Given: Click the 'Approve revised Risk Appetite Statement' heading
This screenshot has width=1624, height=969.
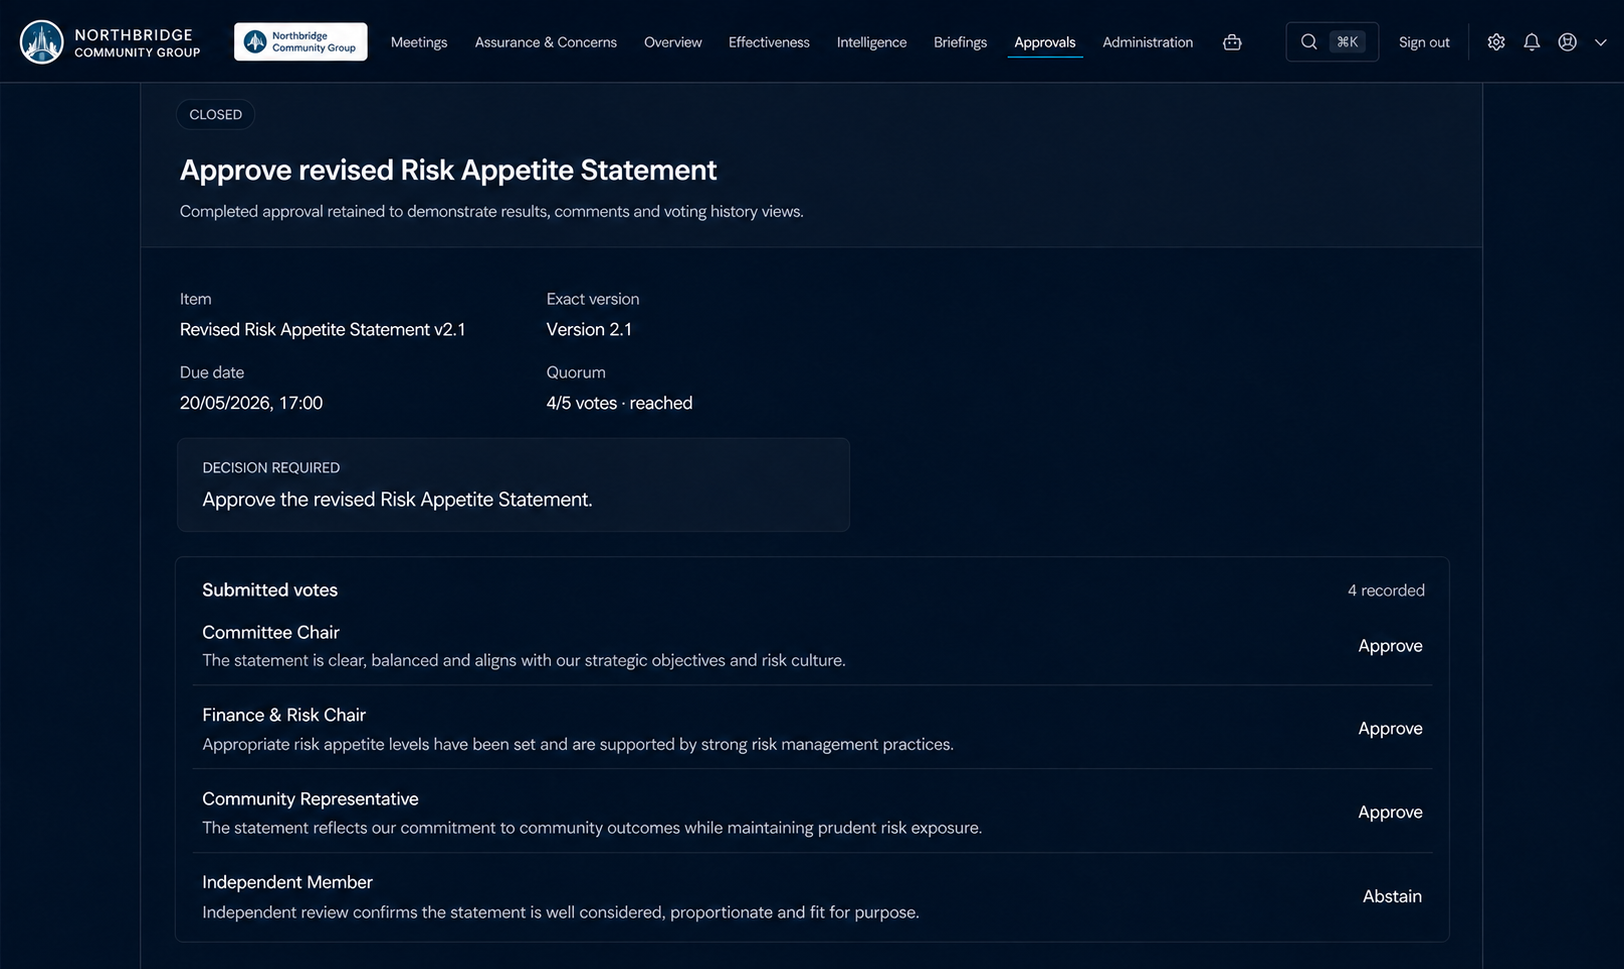Looking at the screenshot, I should 448,170.
